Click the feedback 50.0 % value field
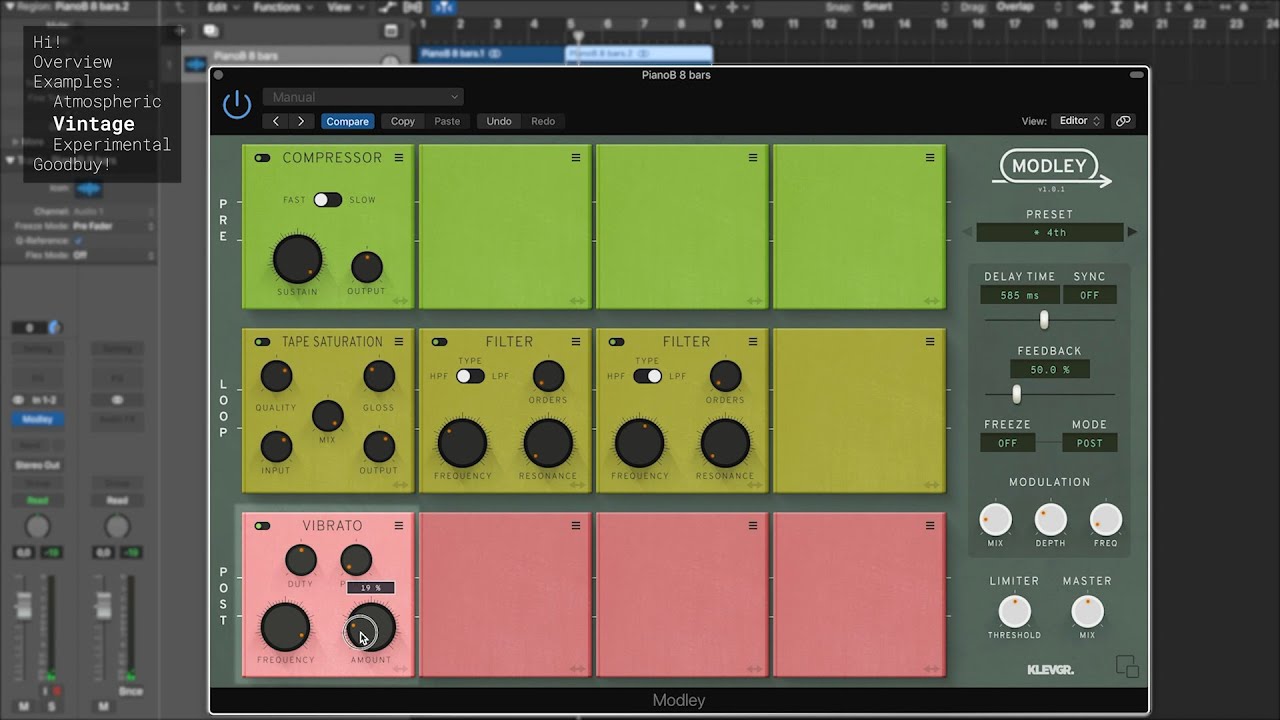 pyautogui.click(x=1049, y=369)
